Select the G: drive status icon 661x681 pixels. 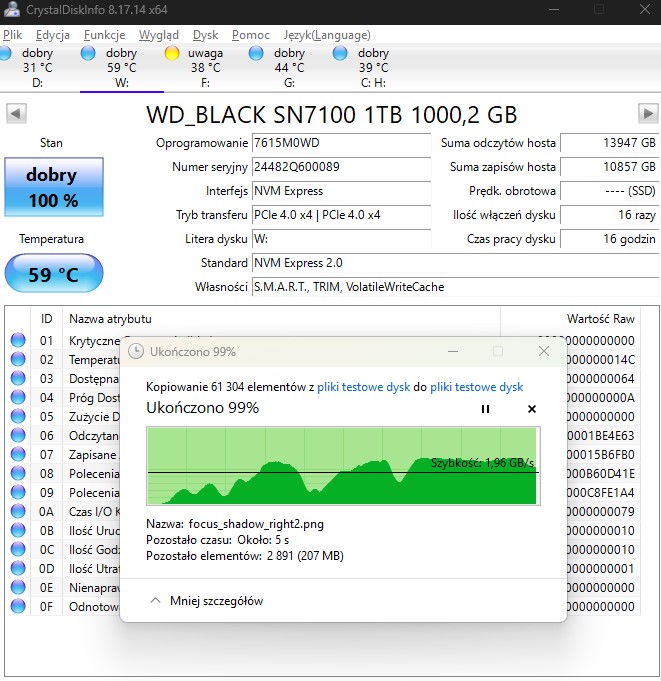257,53
